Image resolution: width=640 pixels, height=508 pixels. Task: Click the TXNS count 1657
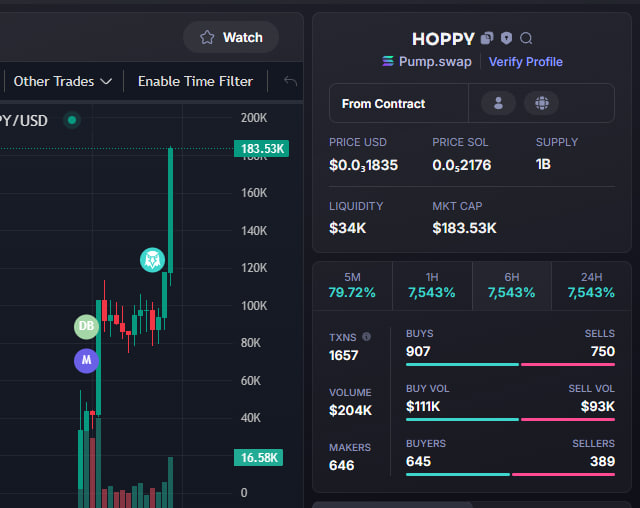pyautogui.click(x=344, y=355)
